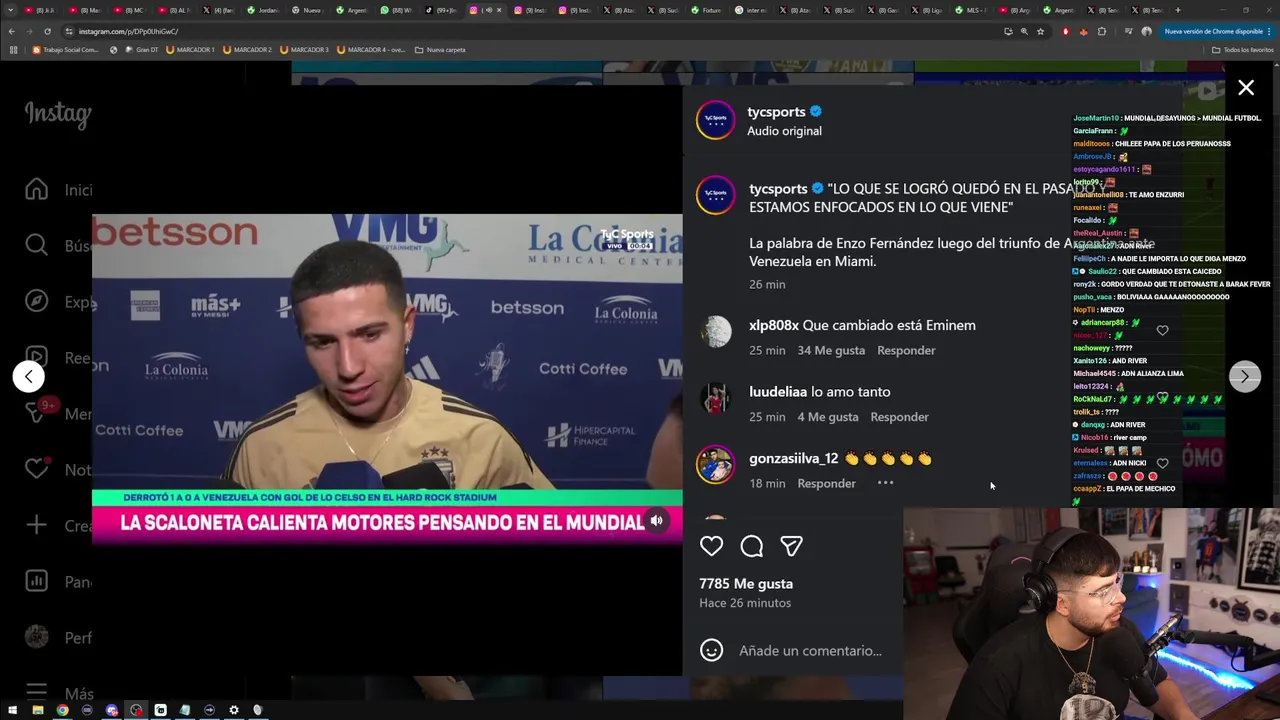Click the Instagram logo in the sidebar

(x=57, y=114)
